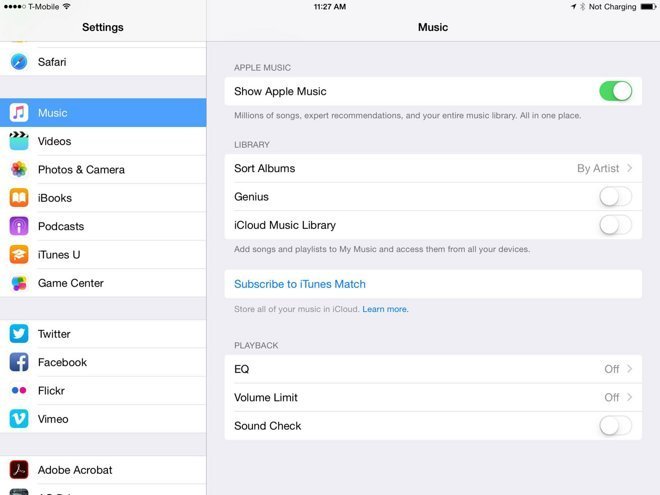Screen dimensions: 660x495
Task: Tap the iTunes U graduation cap icon
Action: point(19,255)
